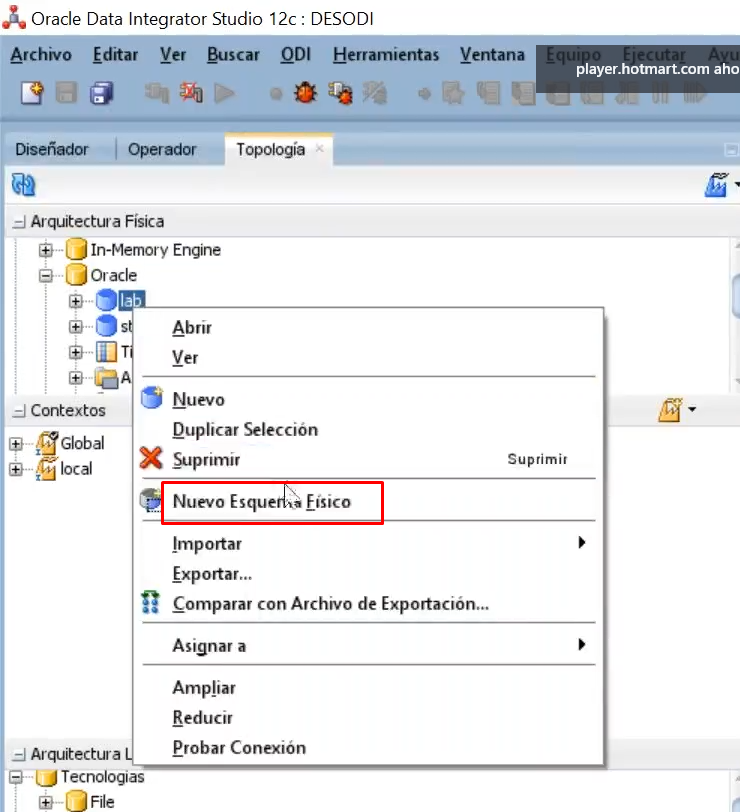This screenshot has width=740, height=812.
Task: Choose Abrir from the context menu
Action: coord(192,327)
